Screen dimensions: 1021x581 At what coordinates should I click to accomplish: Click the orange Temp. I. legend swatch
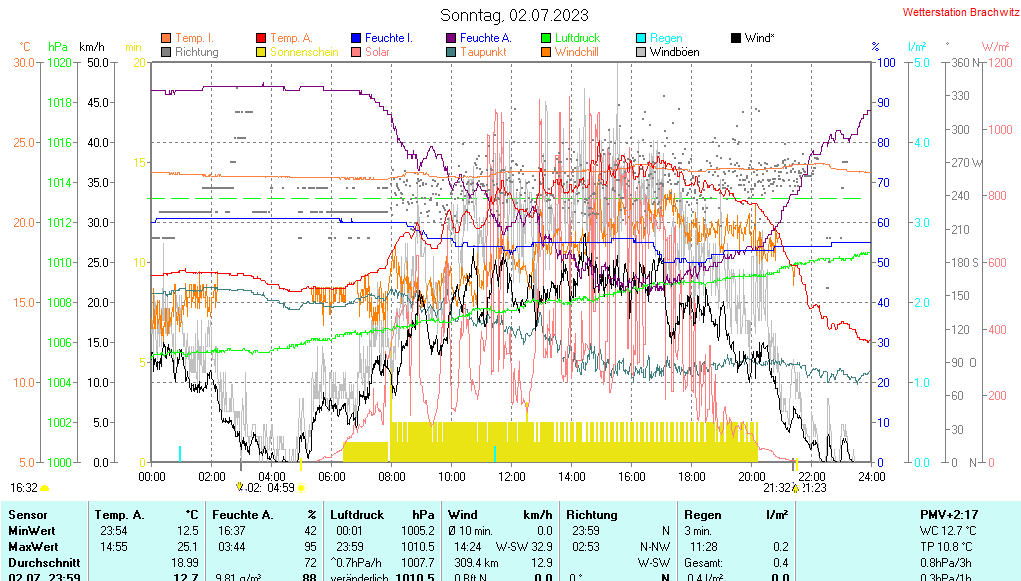tap(166, 38)
